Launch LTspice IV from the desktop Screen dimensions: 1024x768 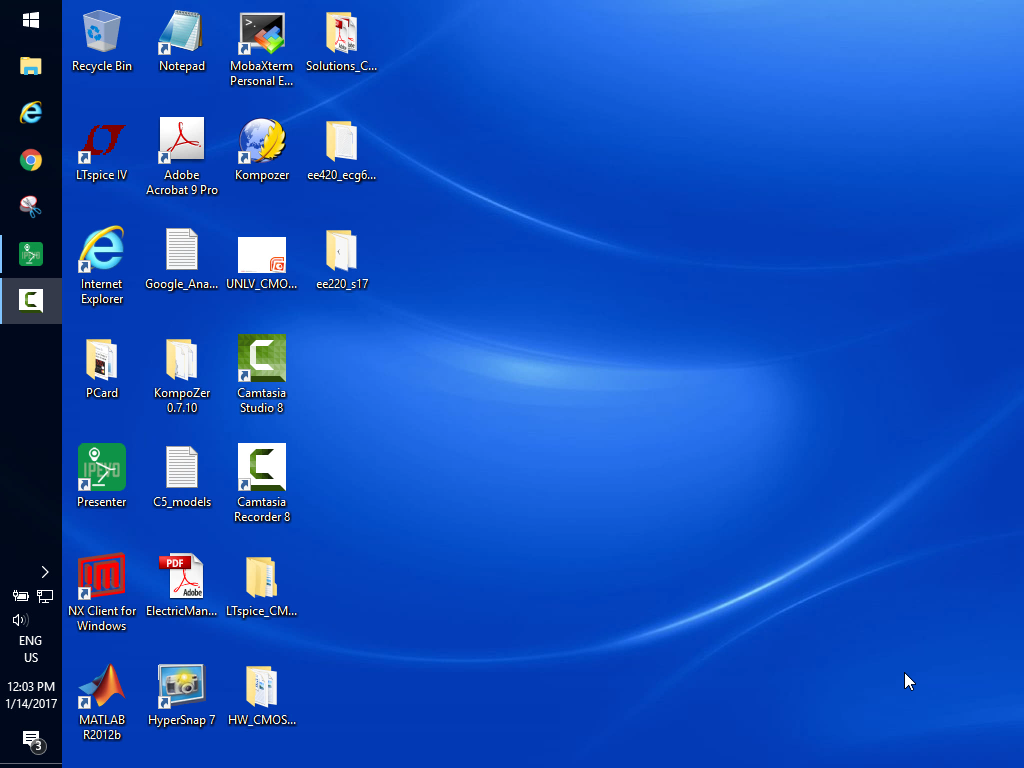pyautogui.click(x=102, y=143)
